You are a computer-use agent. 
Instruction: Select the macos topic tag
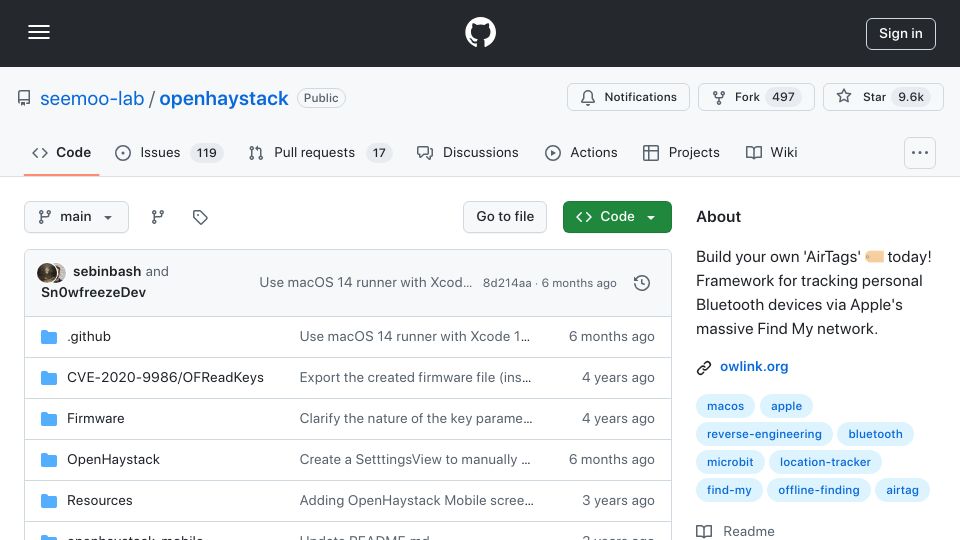725,406
